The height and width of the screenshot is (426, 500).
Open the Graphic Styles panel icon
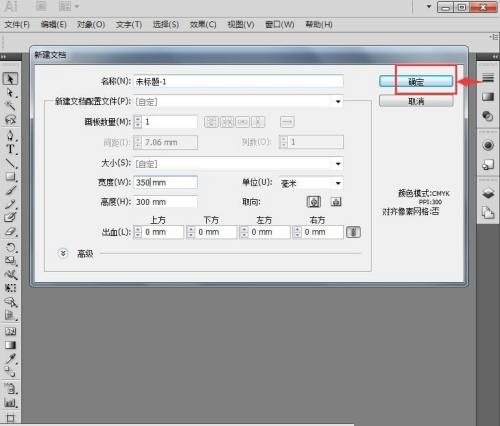coord(488,164)
